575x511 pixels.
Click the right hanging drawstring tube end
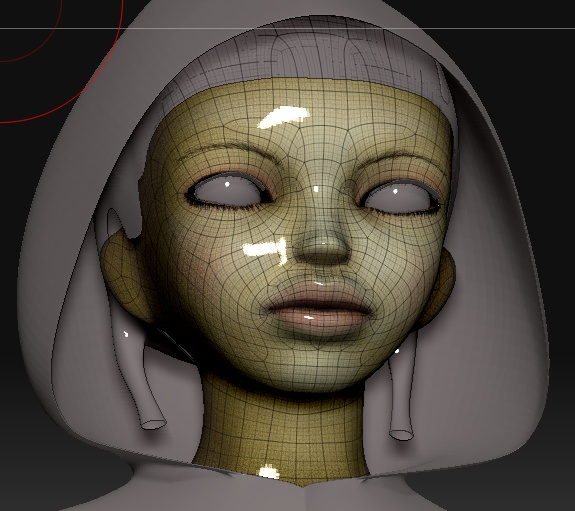coord(401,435)
